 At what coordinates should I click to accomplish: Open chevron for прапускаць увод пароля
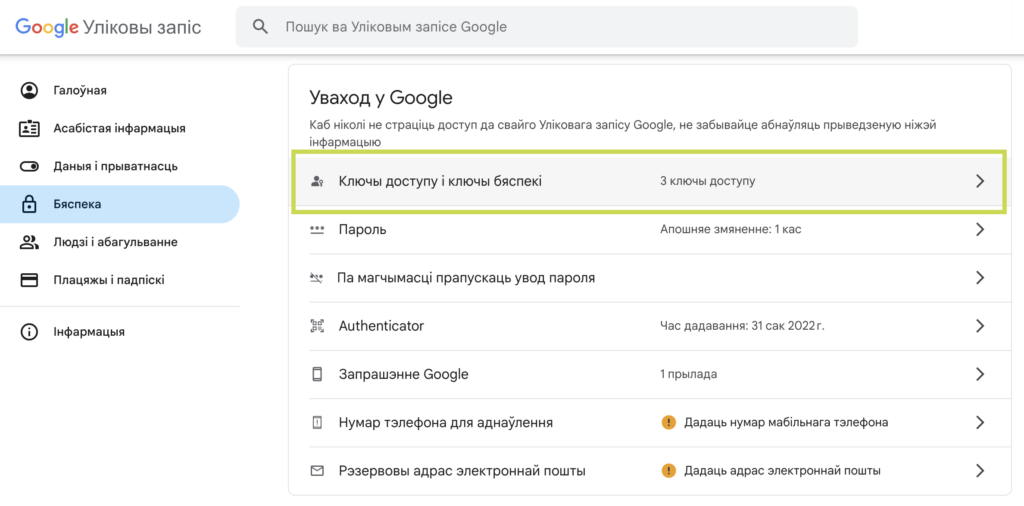coord(980,278)
